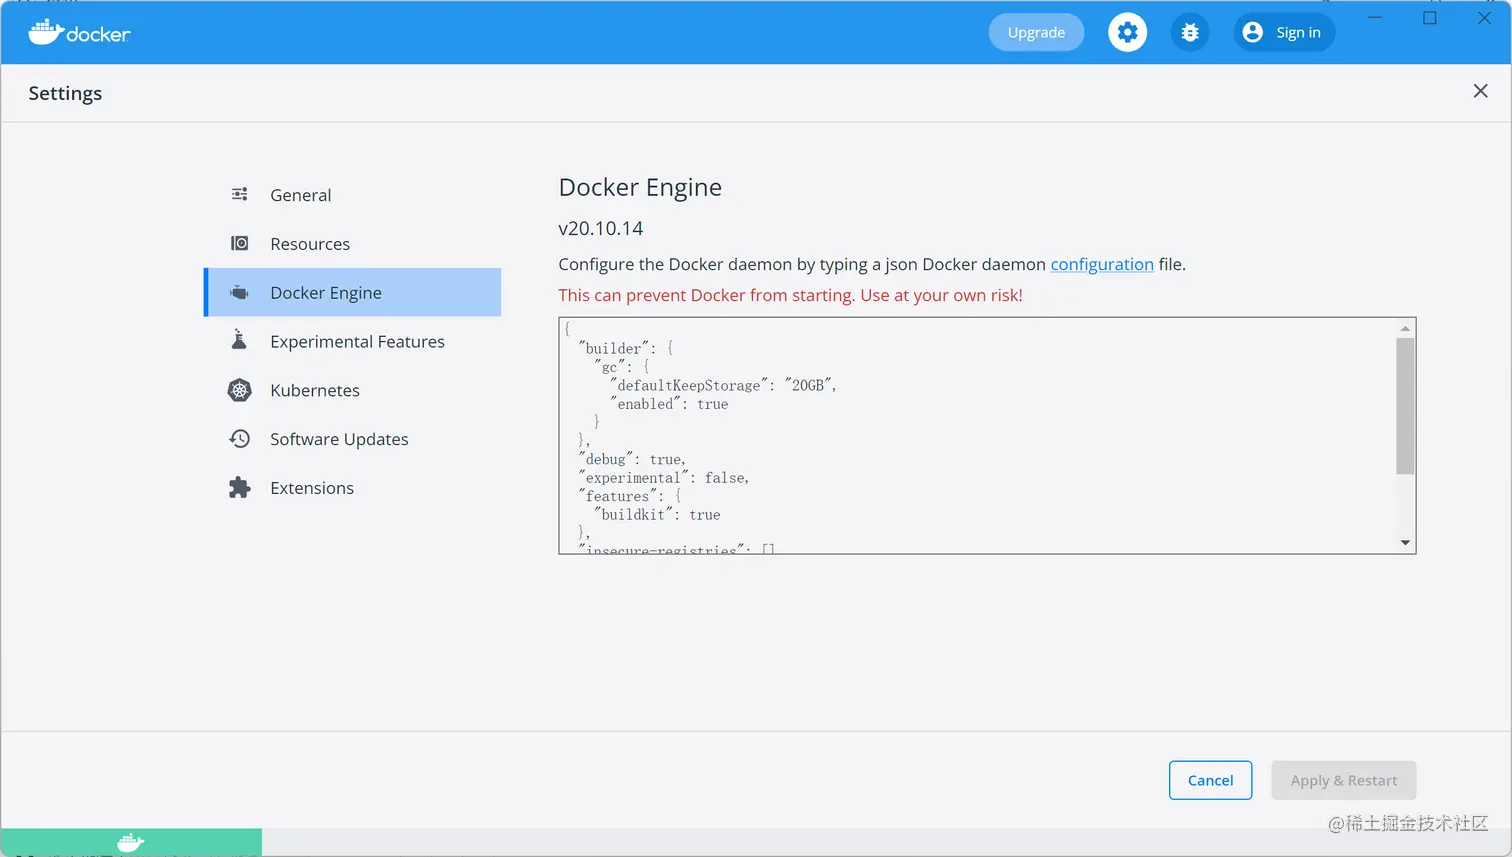
Task: Click the "defaultKeepStorage": "20GB" line
Action: [x=723, y=385]
